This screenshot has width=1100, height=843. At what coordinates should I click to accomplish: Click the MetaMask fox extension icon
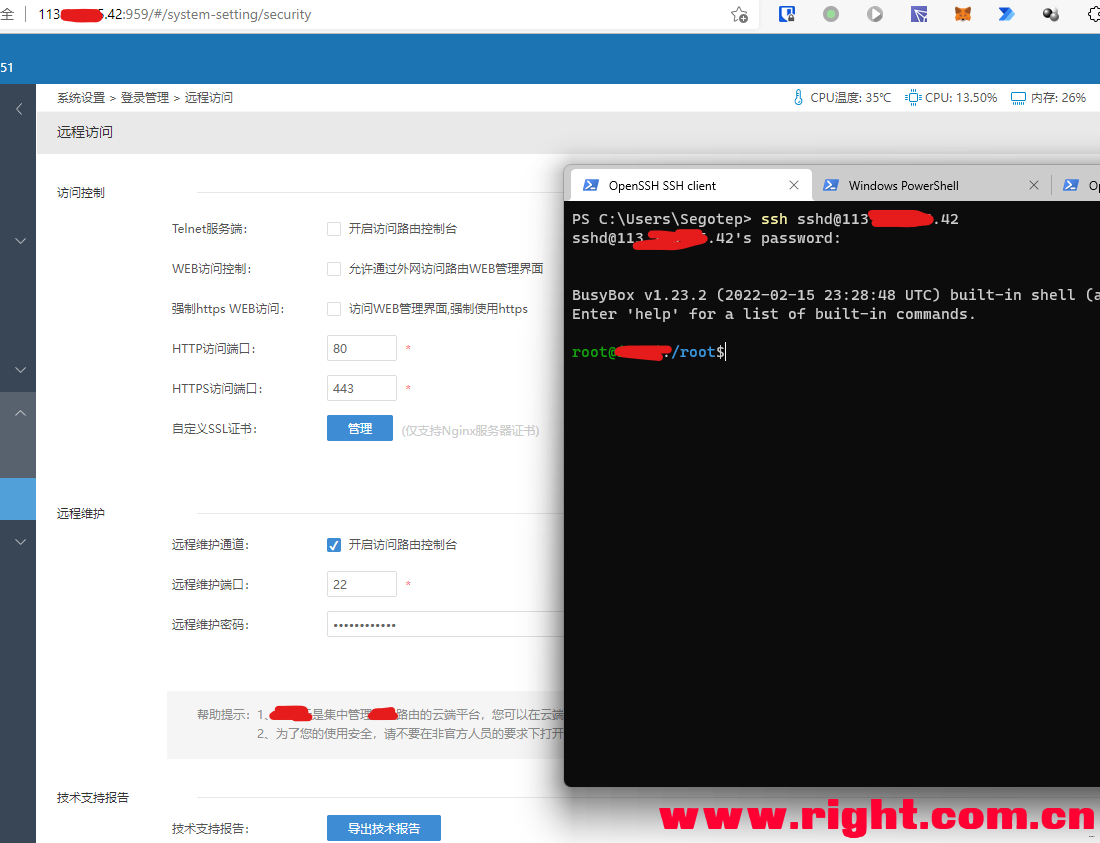(962, 14)
